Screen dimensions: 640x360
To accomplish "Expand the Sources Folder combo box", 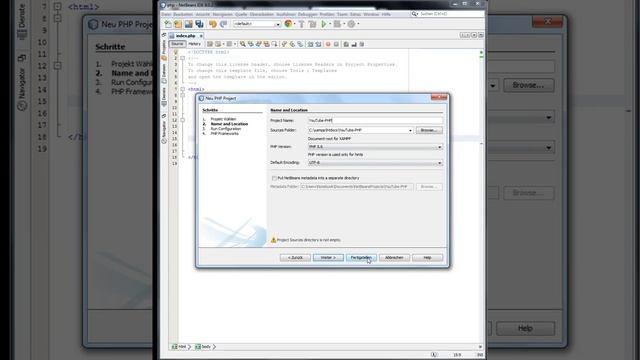I will click(x=410, y=131).
